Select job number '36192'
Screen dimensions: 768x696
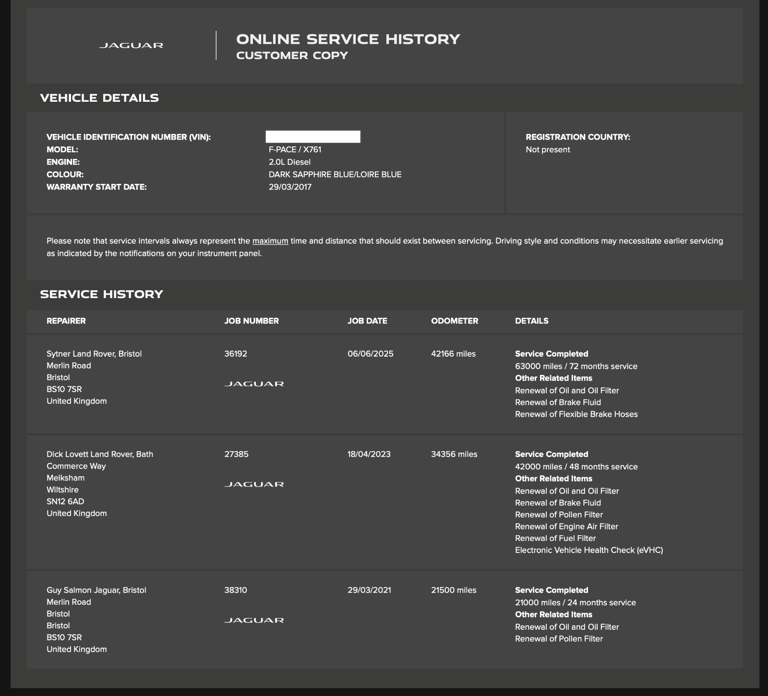point(236,354)
